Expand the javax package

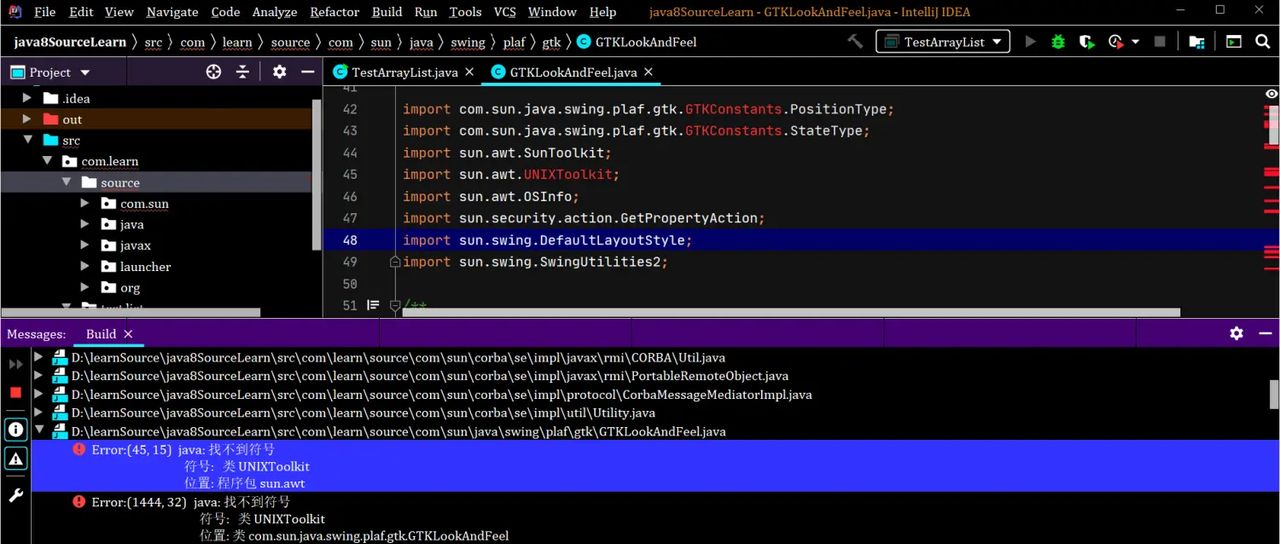pos(87,245)
